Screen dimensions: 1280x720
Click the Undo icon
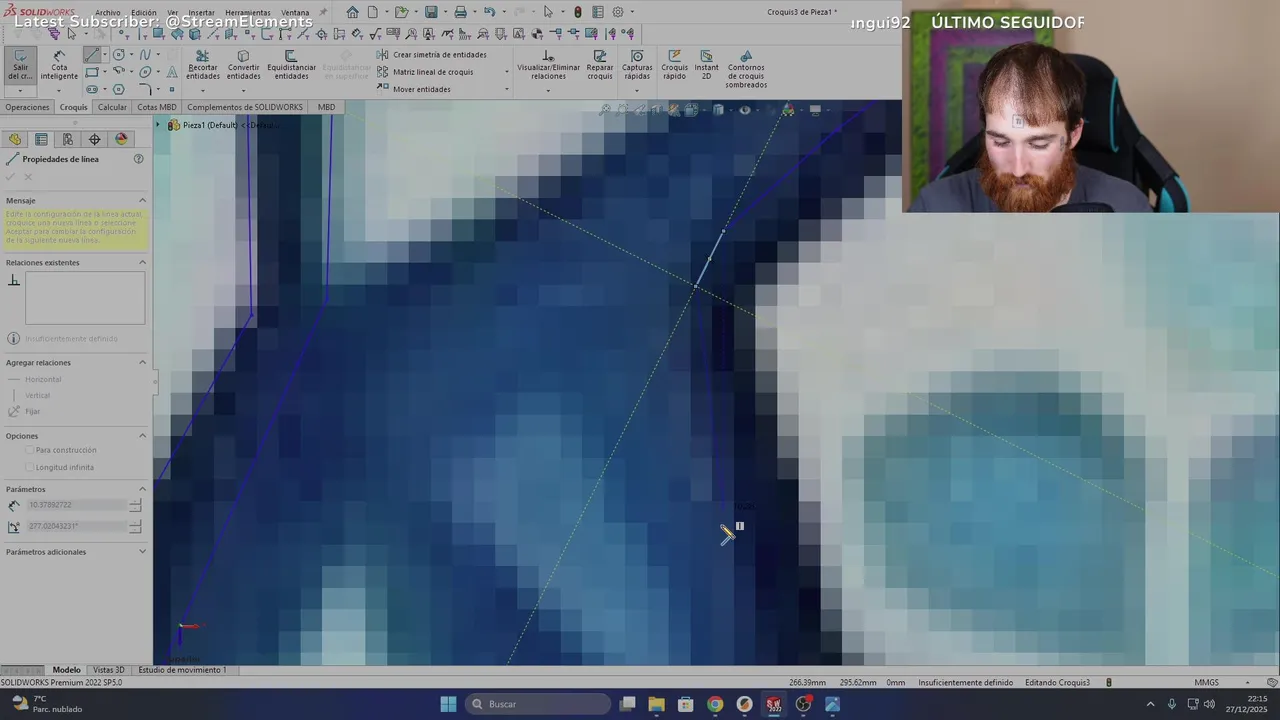489,12
